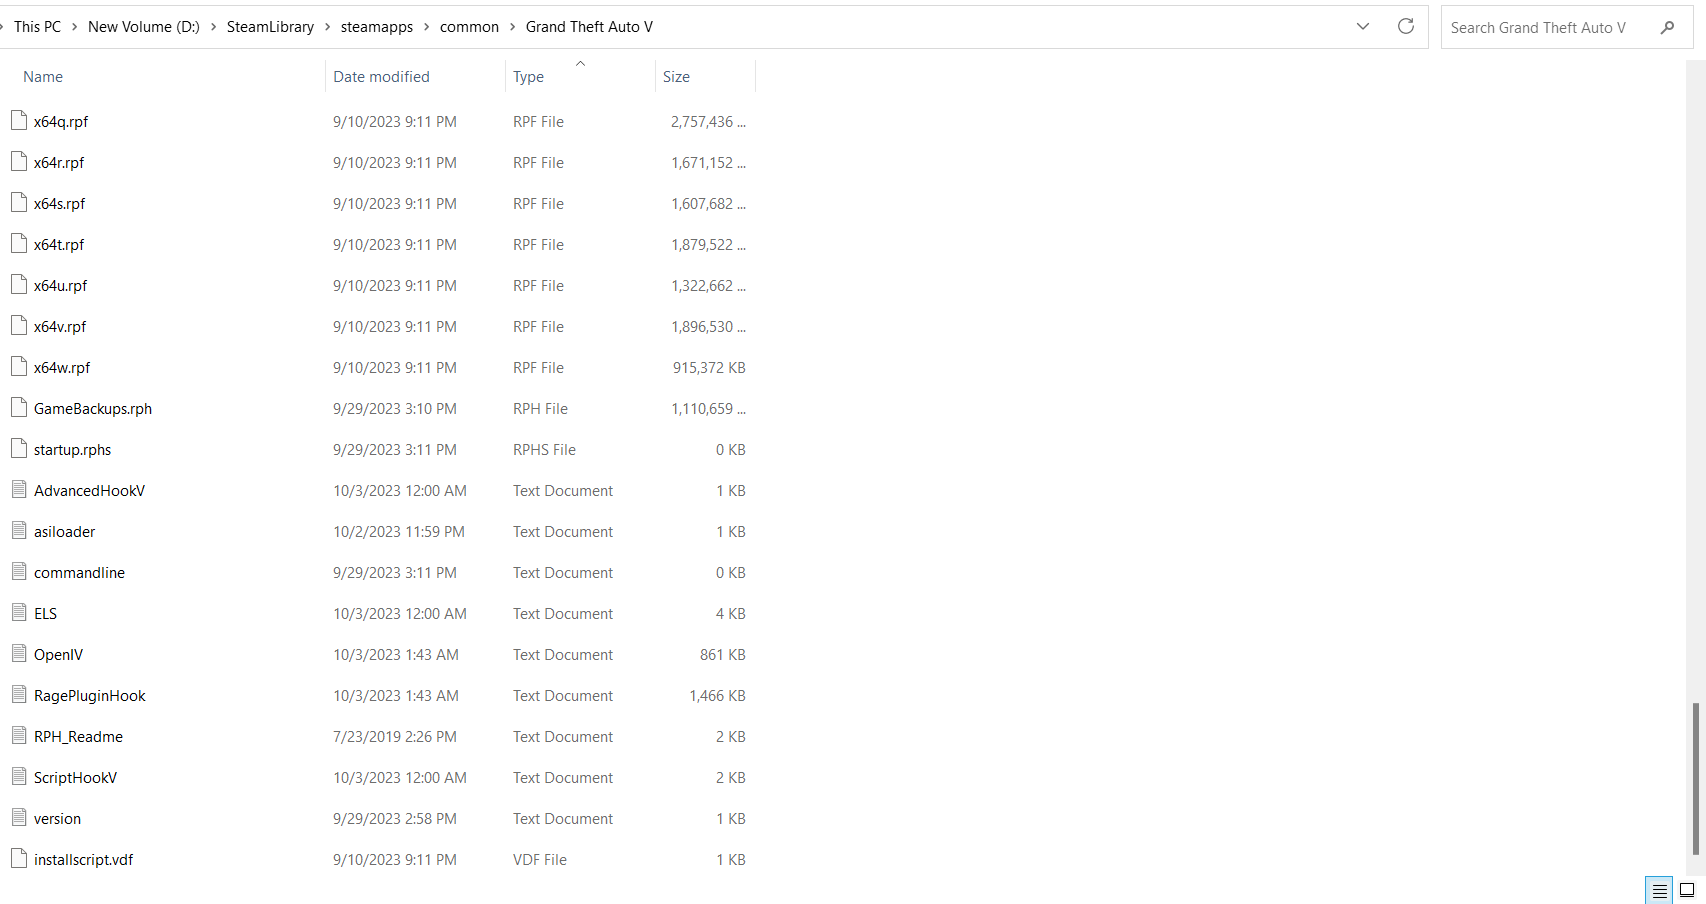Click the RPH_Readme text document icon
Viewport: 1706px width, 904px height.
19,735
